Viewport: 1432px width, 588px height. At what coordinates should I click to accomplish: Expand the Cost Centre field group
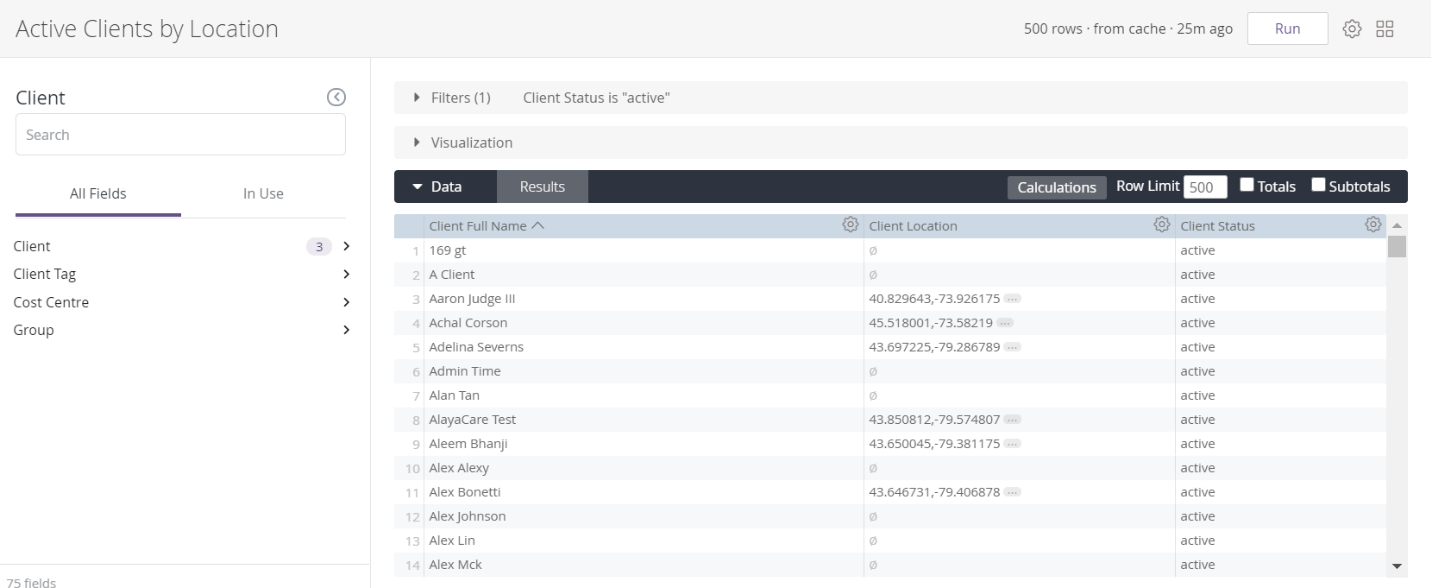tap(346, 302)
